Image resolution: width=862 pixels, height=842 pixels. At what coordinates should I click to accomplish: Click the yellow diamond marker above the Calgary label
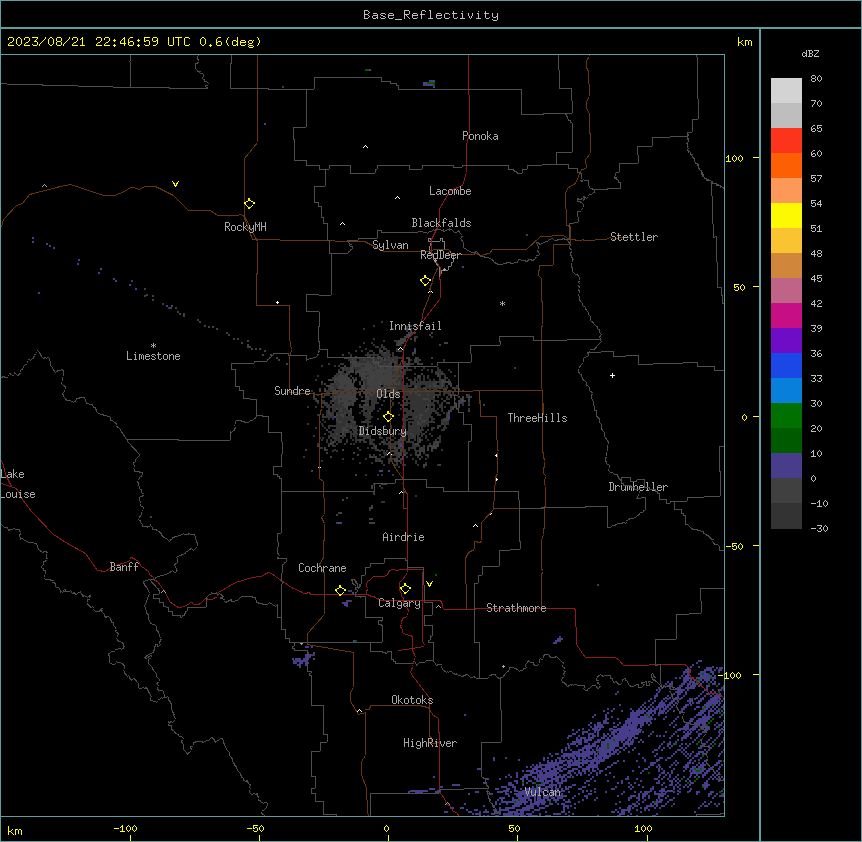click(405, 589)
